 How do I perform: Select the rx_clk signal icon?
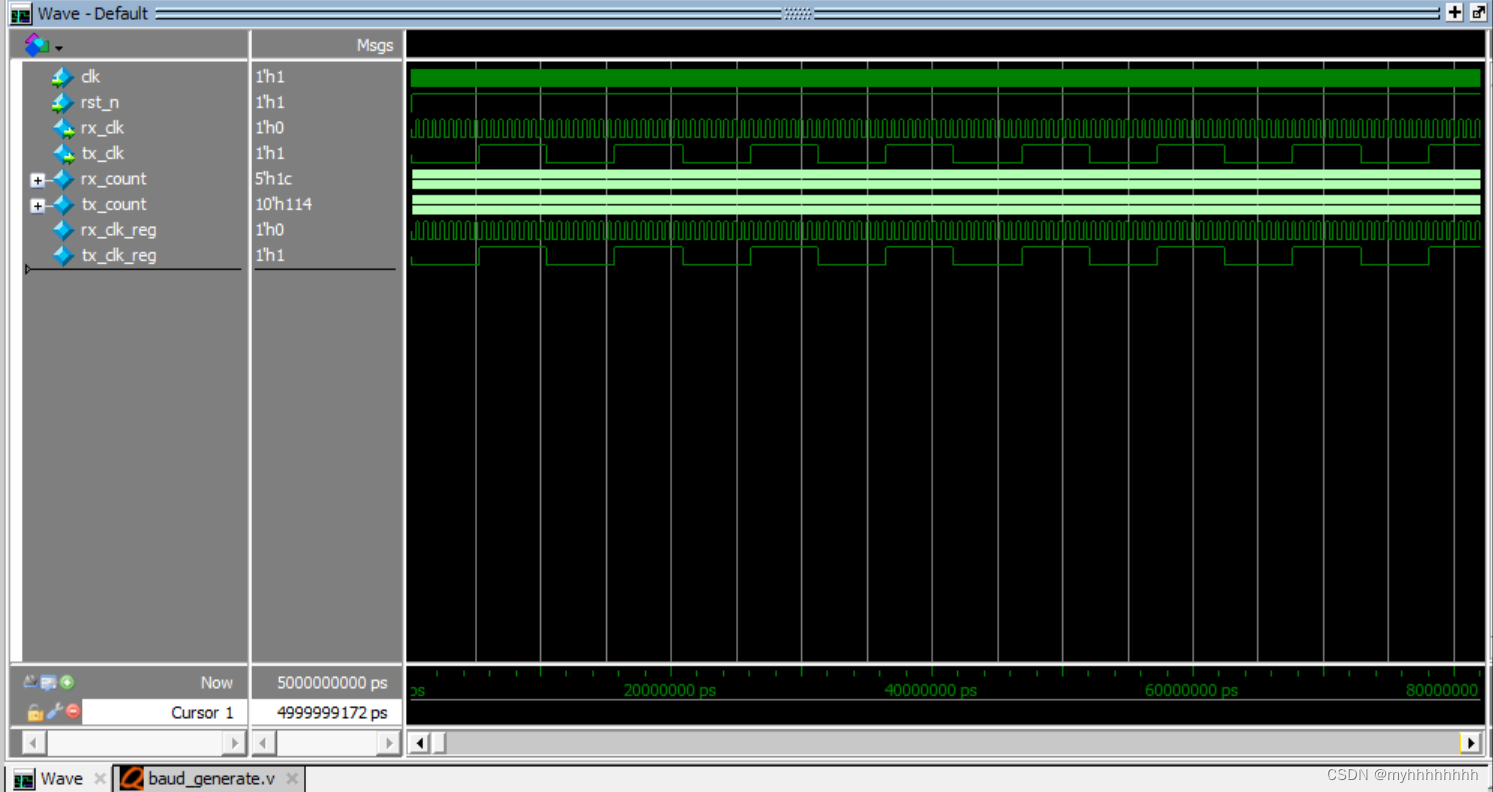[63, 128]
